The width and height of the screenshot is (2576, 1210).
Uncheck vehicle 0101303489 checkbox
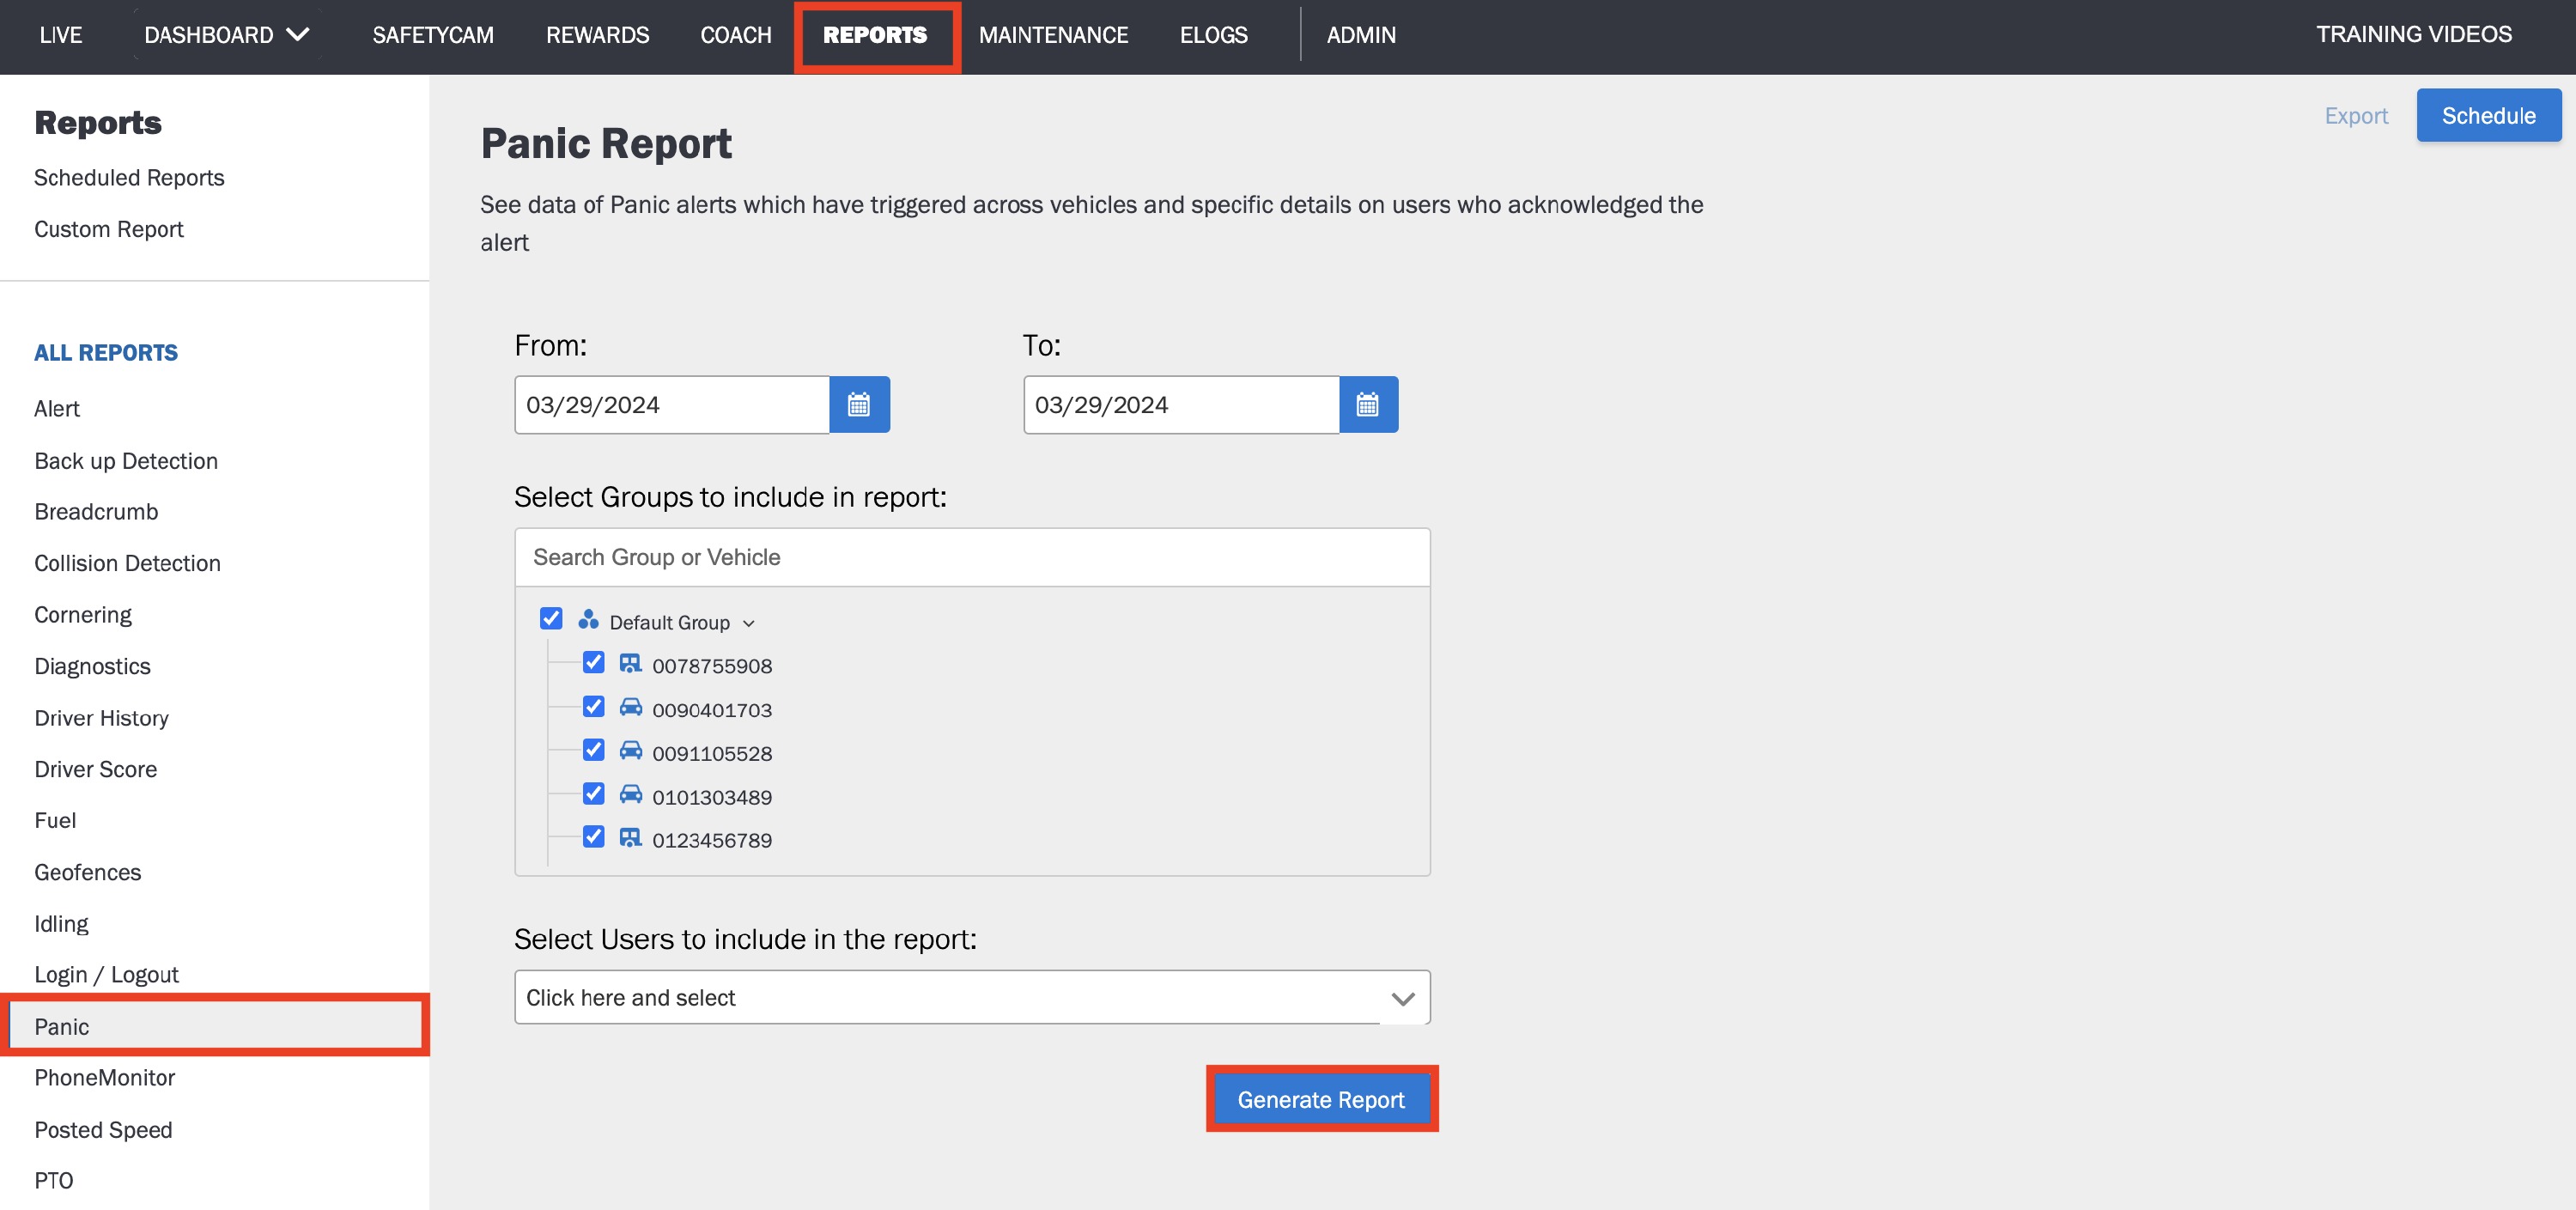click(594, 794)
